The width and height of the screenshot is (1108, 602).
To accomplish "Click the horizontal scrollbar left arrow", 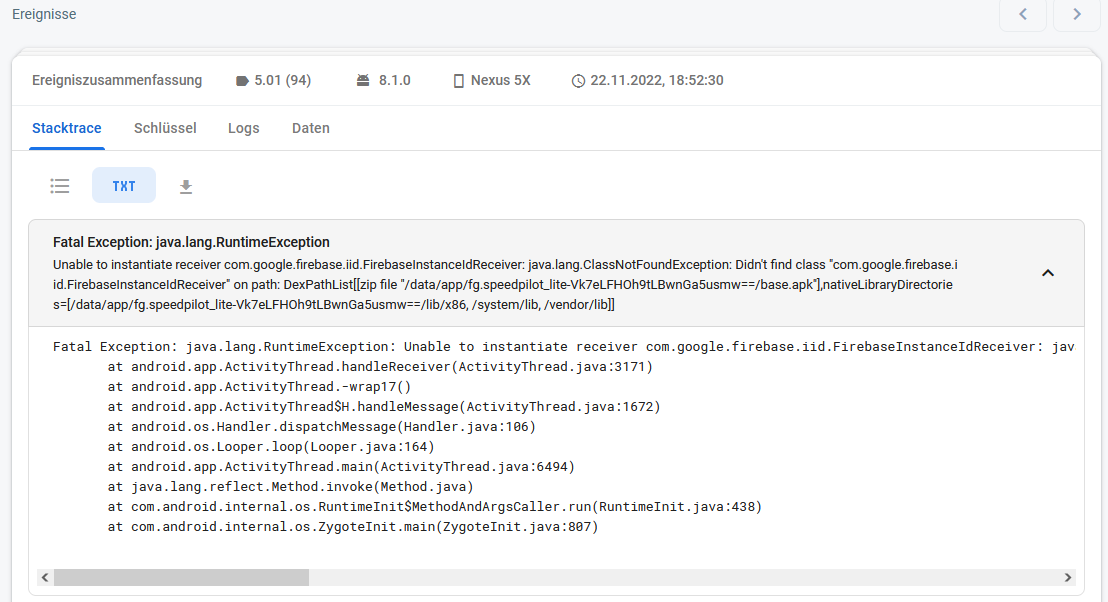I will [x=44, y=578].
